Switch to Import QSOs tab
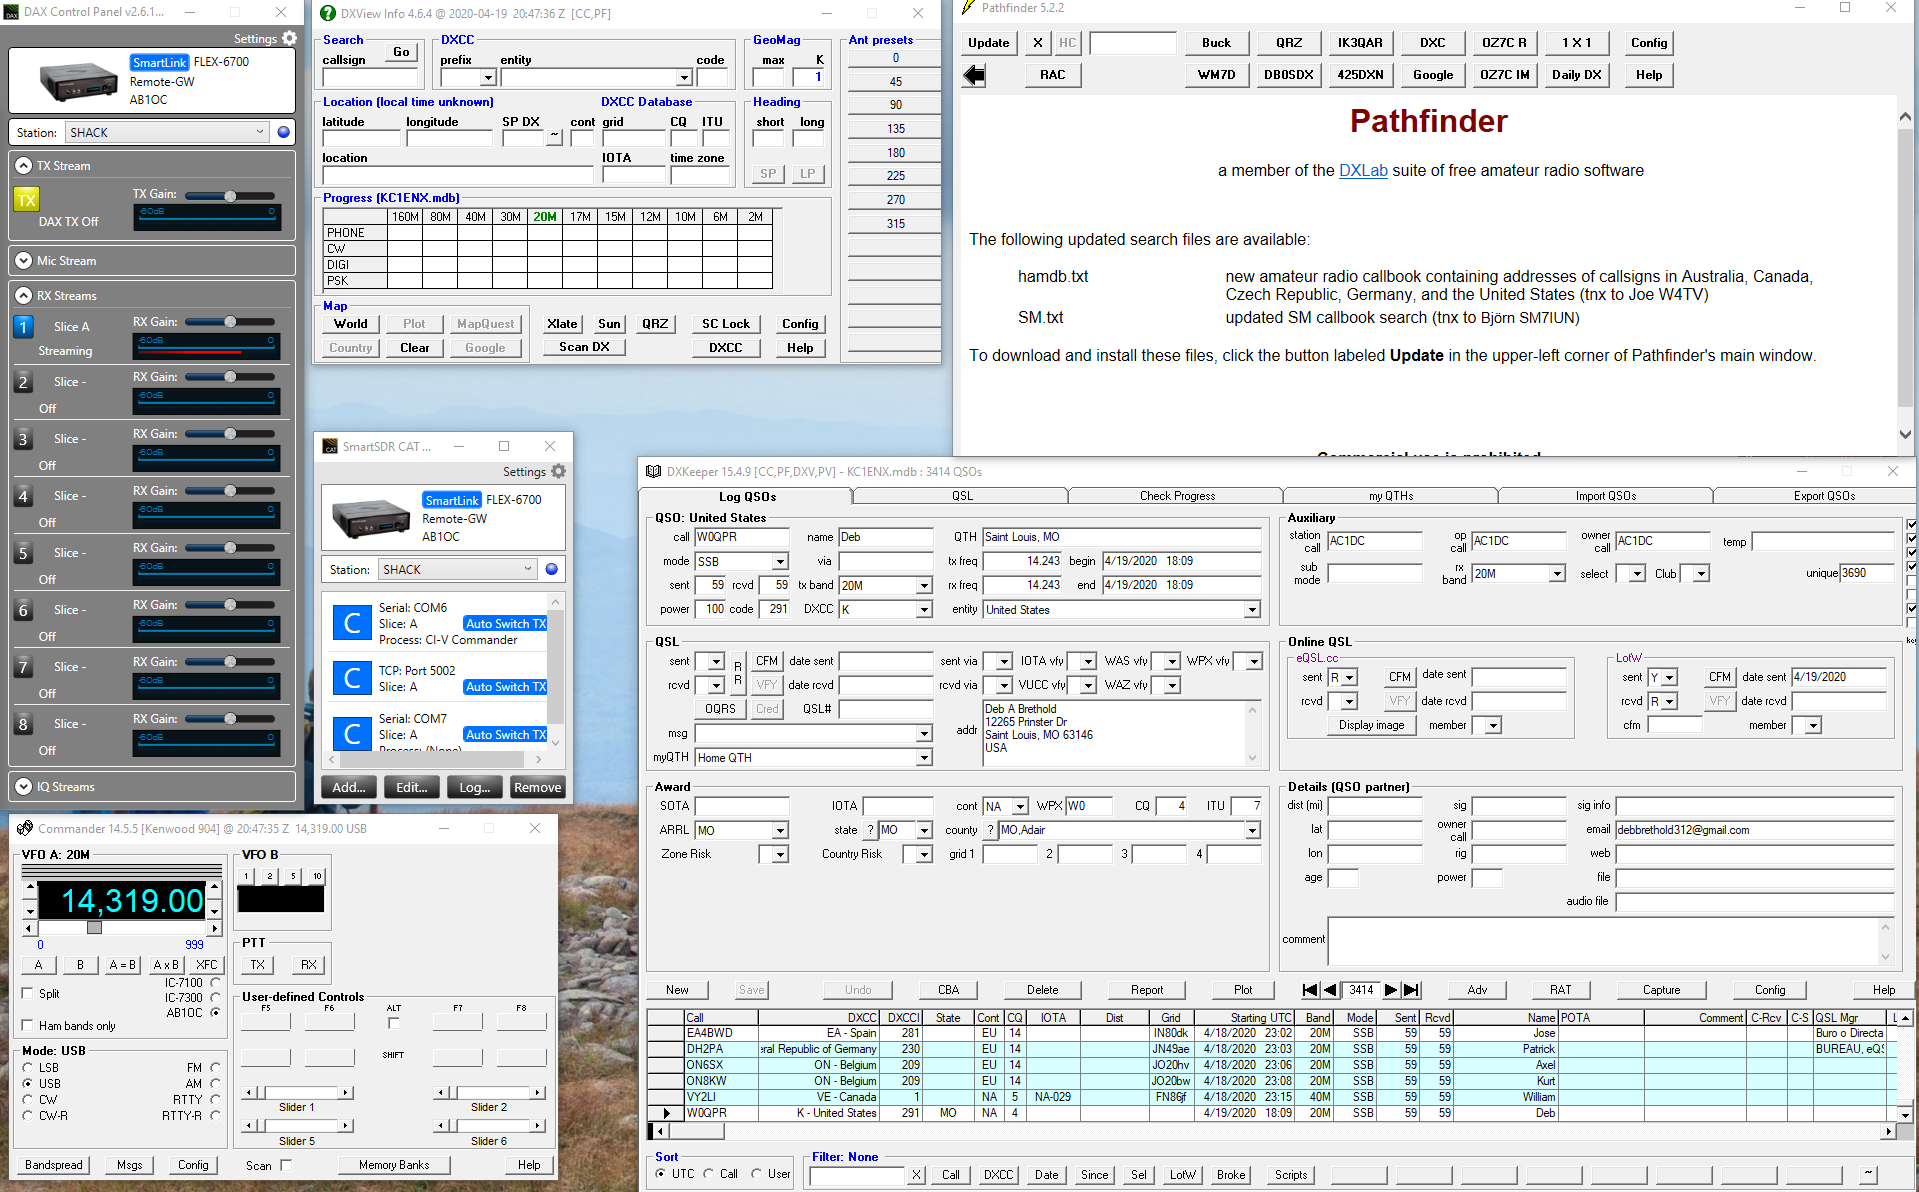Viewport: 1919px width, 1192px height. 1606,496
